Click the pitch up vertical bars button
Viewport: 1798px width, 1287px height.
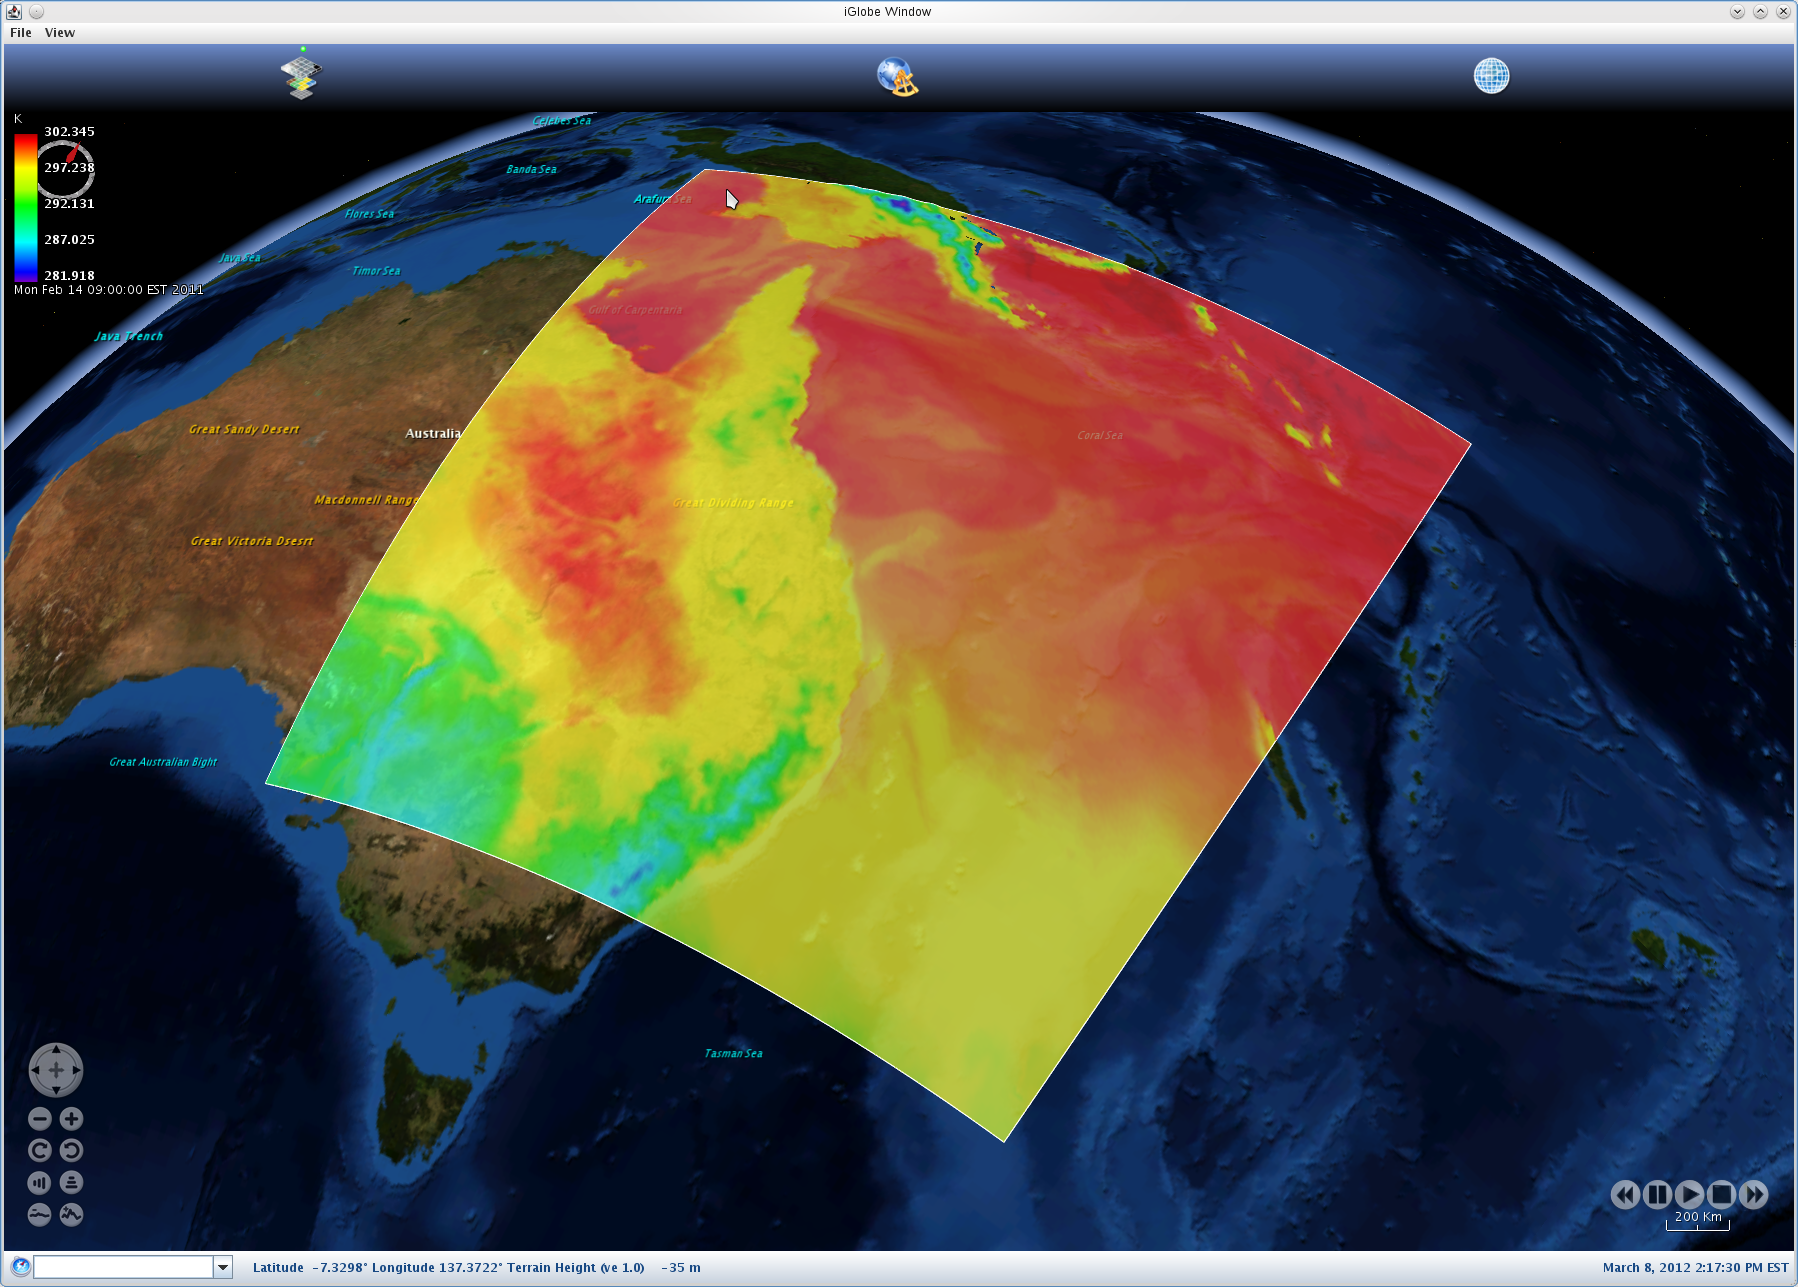(x=40, y=1183)
